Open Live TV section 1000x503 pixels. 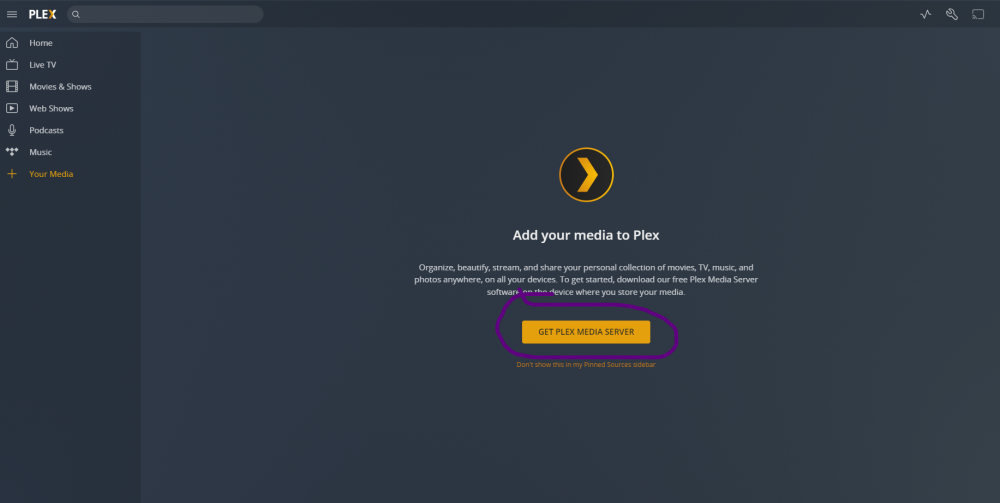[x=43, y=64]
